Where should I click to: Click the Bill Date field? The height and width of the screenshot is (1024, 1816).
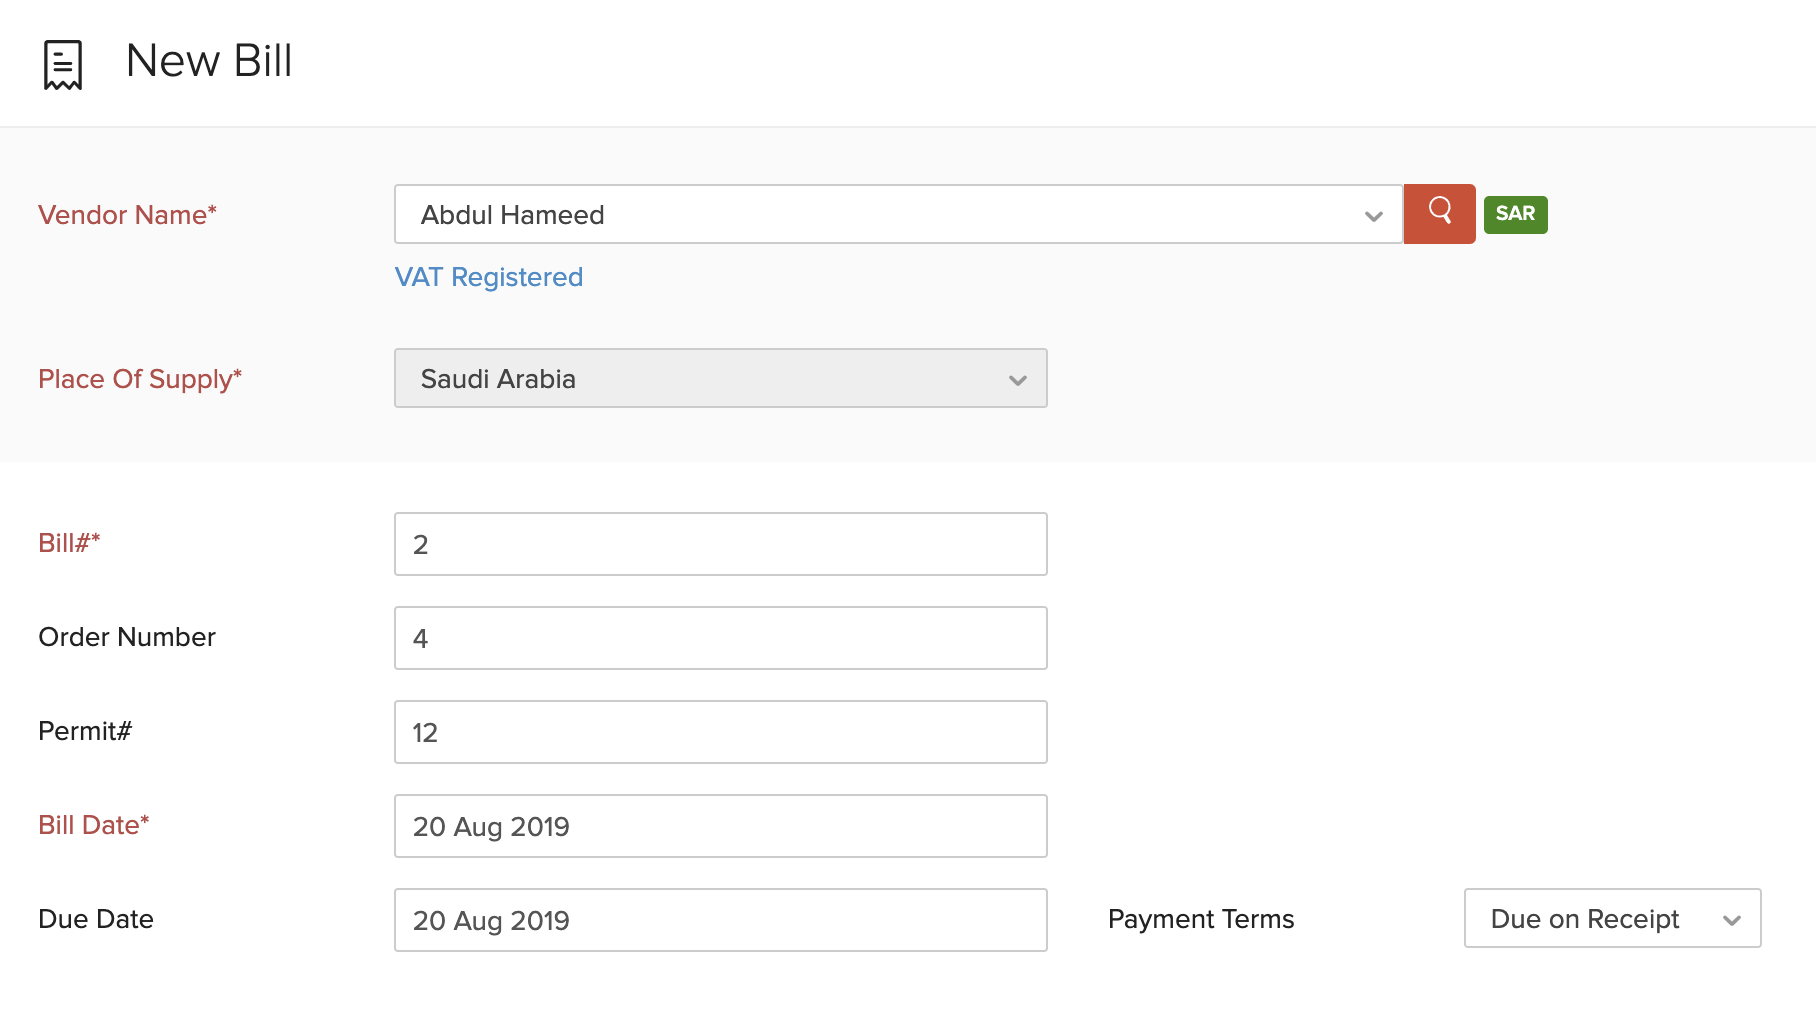[x=720, y=826]
